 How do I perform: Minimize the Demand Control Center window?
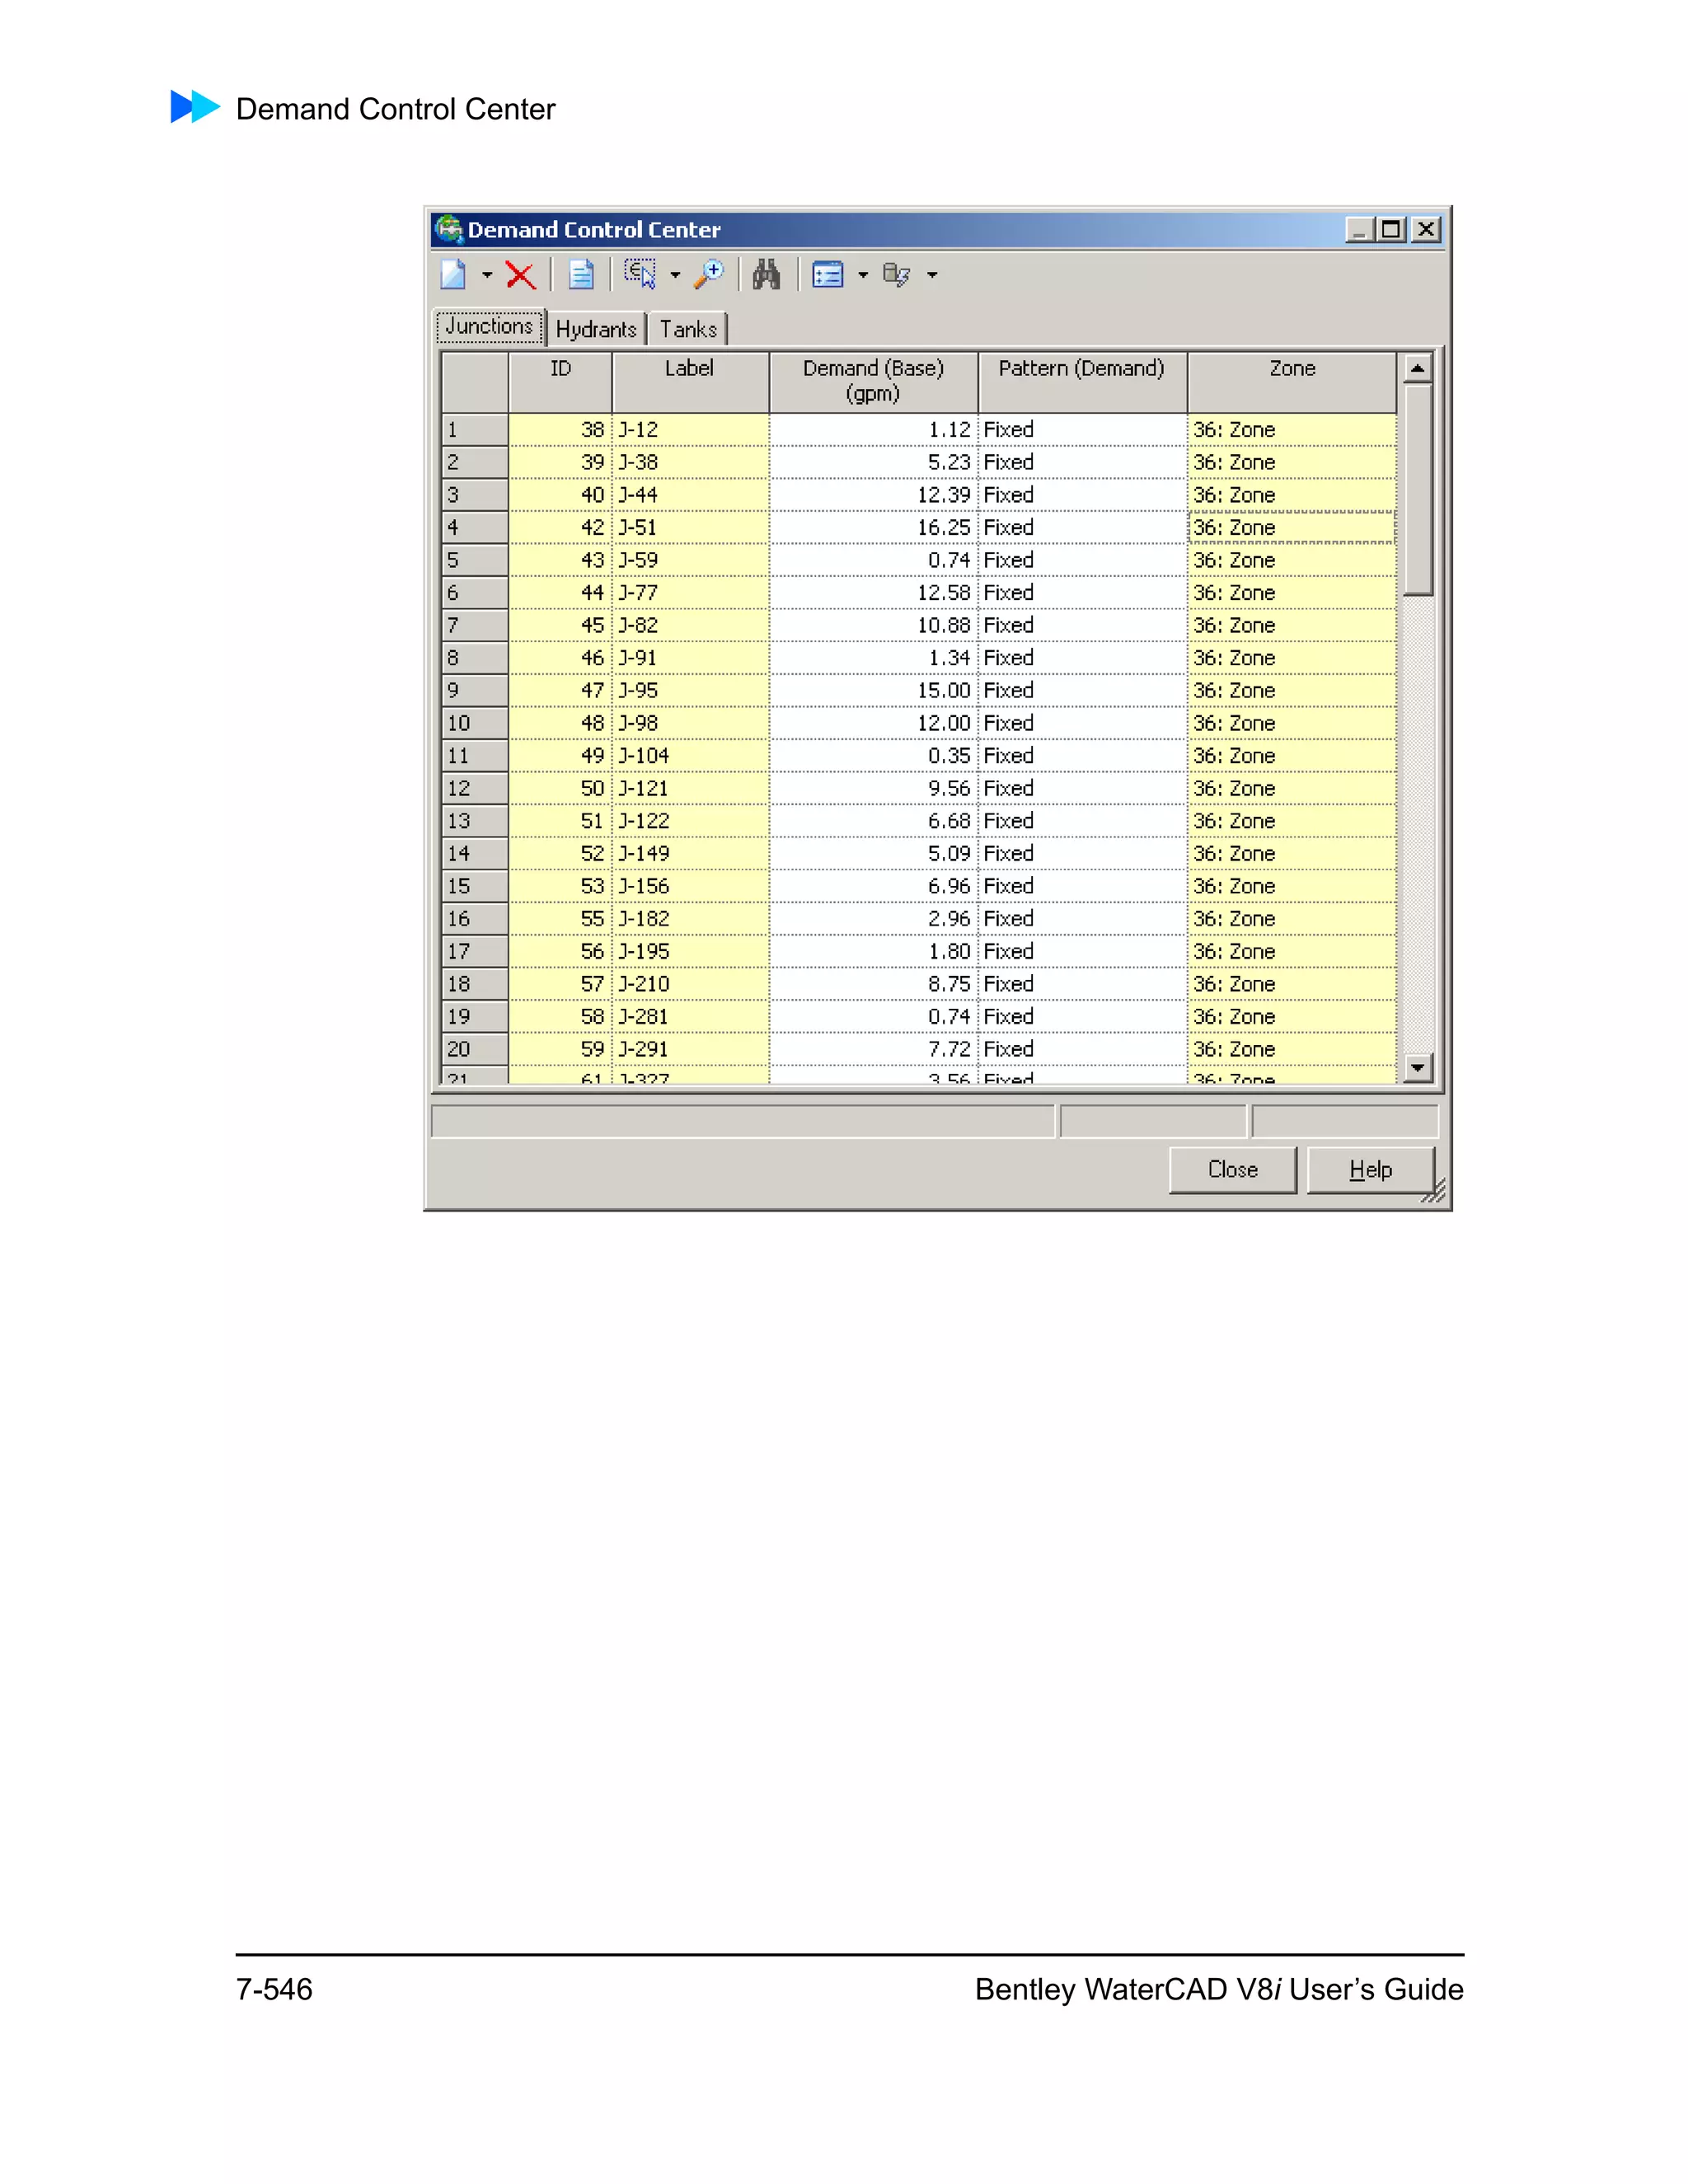pos(1360,230)
